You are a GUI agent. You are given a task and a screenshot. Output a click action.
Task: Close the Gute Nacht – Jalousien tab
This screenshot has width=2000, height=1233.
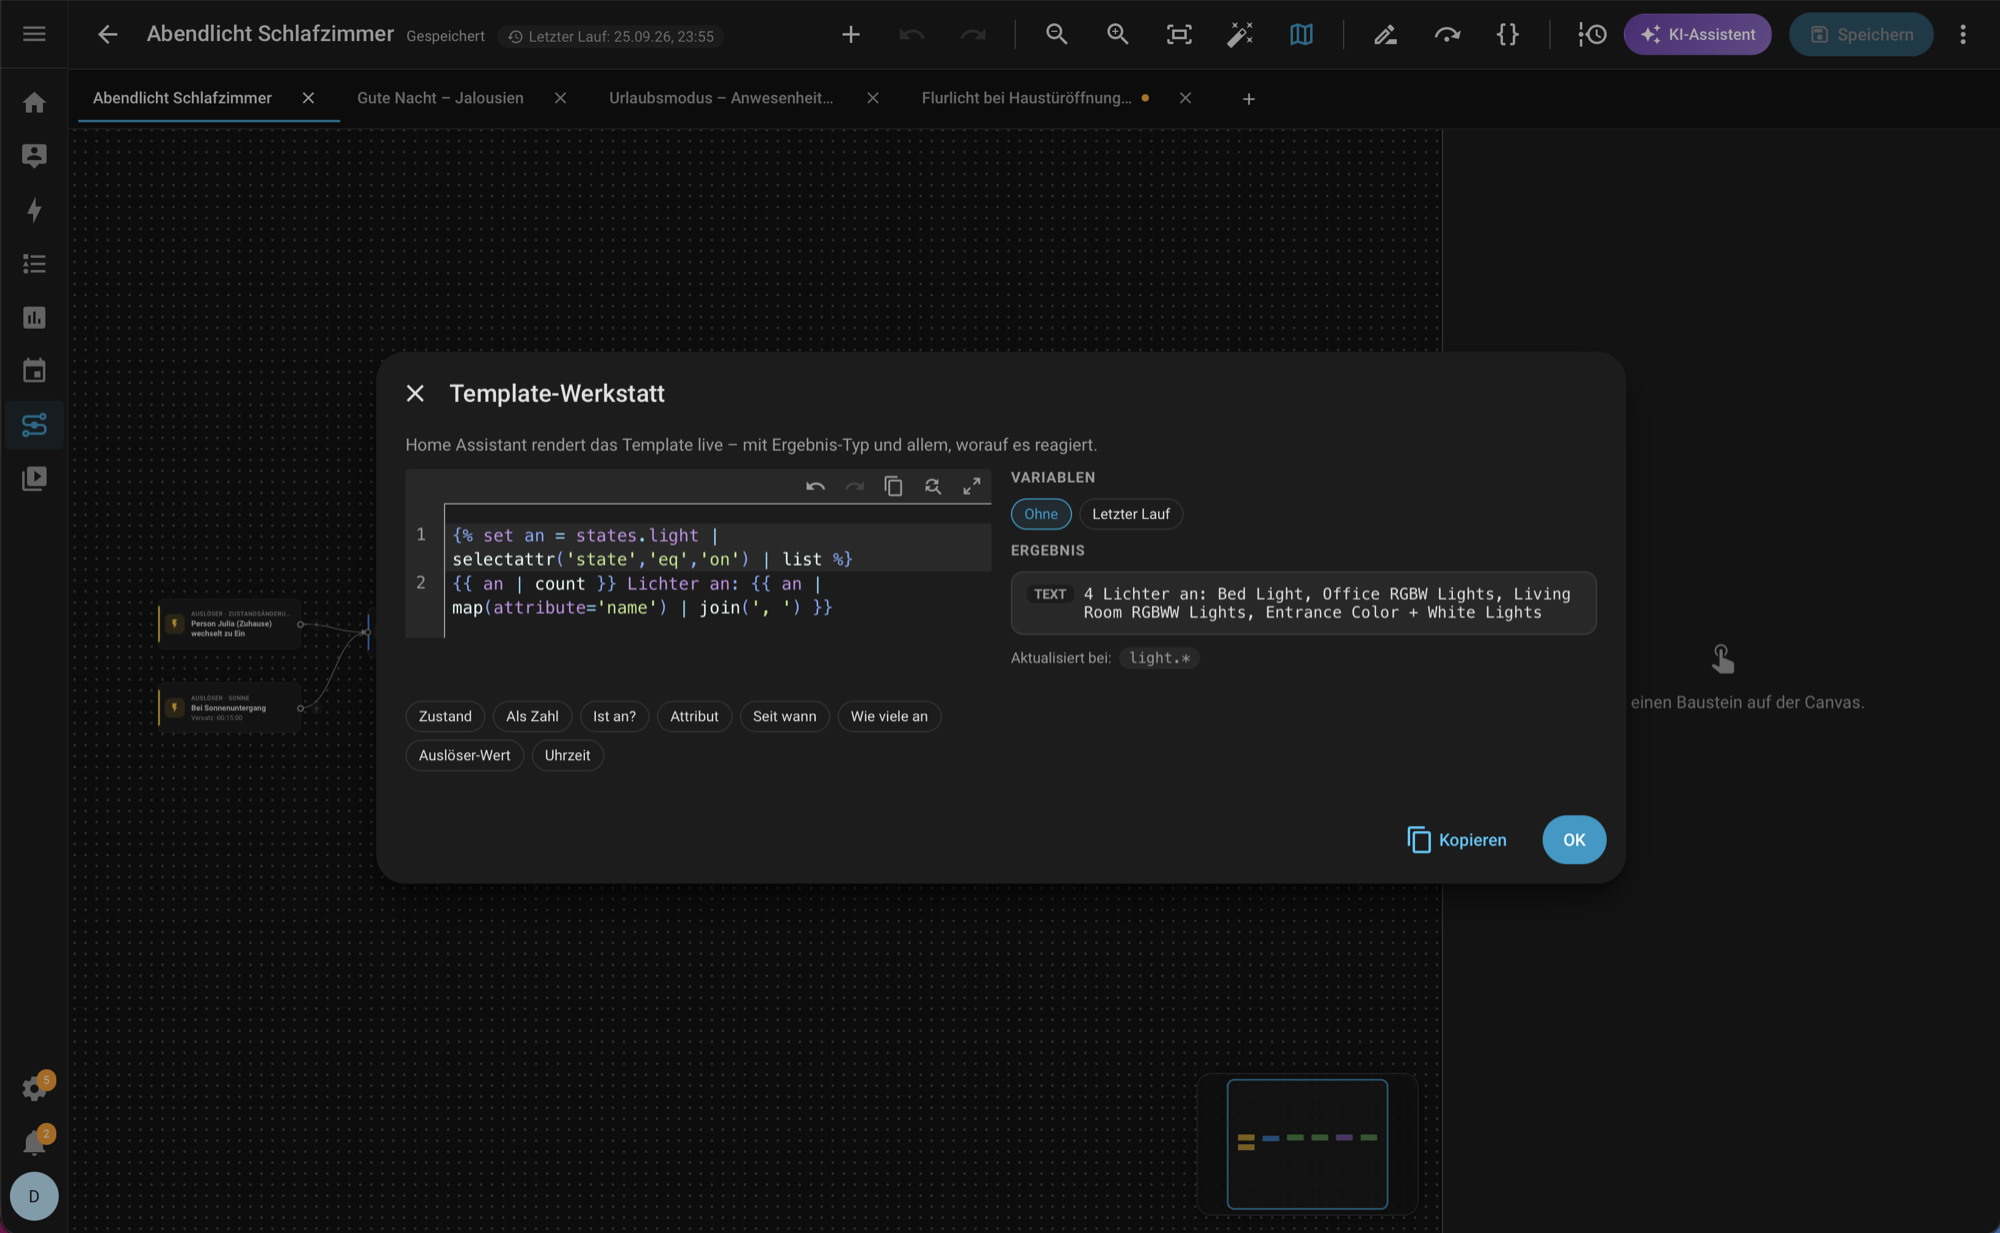tap(560, 98)
